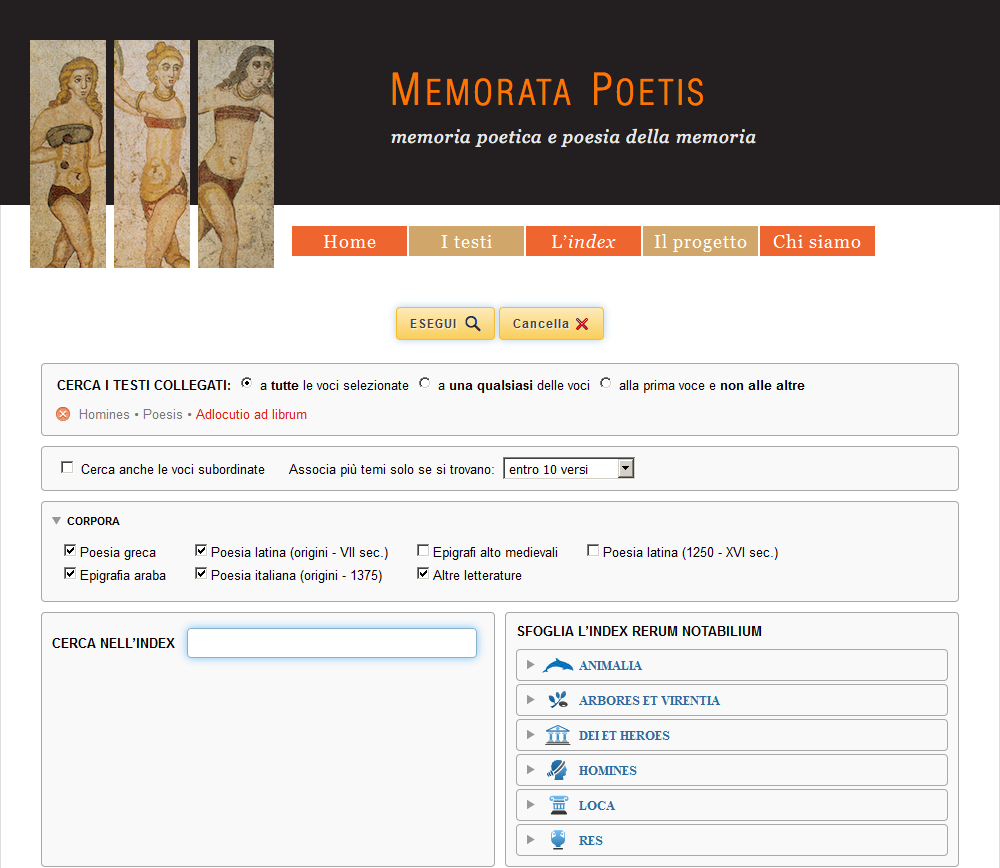Click the Adlocutio ad librum link
The height and width of the screenshot is (868, 1000).
pyautogui.click(x=251, y=415)
